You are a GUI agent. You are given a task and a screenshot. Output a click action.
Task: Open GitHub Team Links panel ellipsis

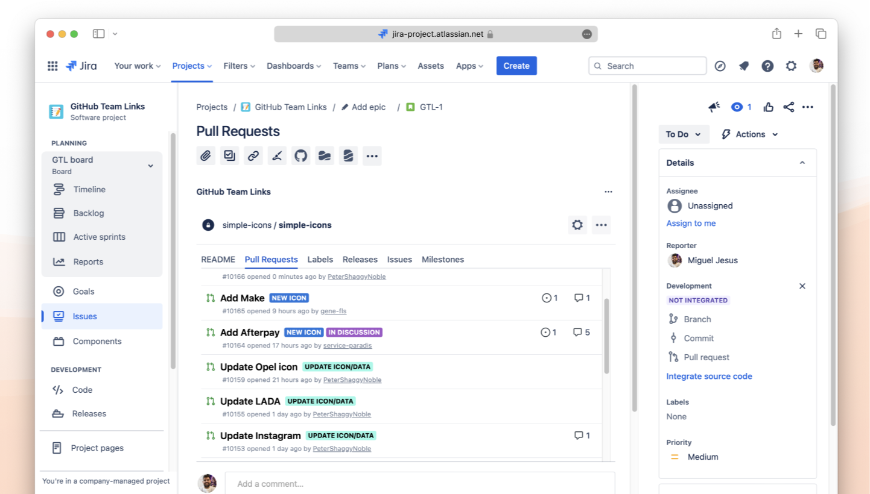click(x=609, y=191)
